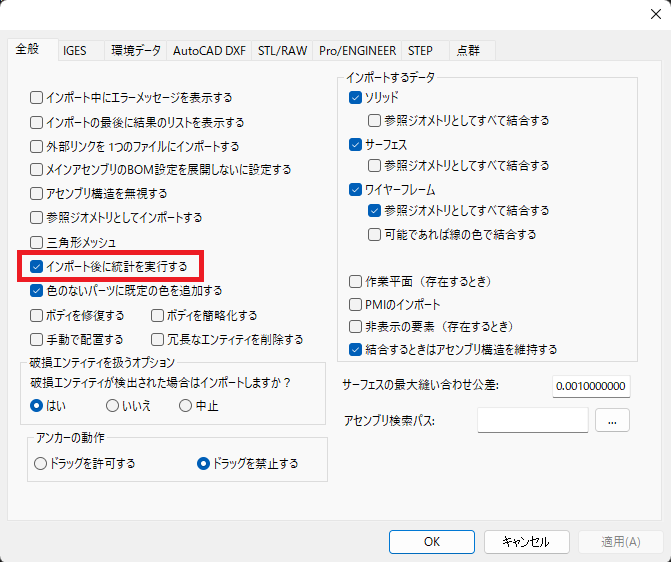Choose the 中止 radio option
Screen dimensions: 671x562
pos(185,406)
